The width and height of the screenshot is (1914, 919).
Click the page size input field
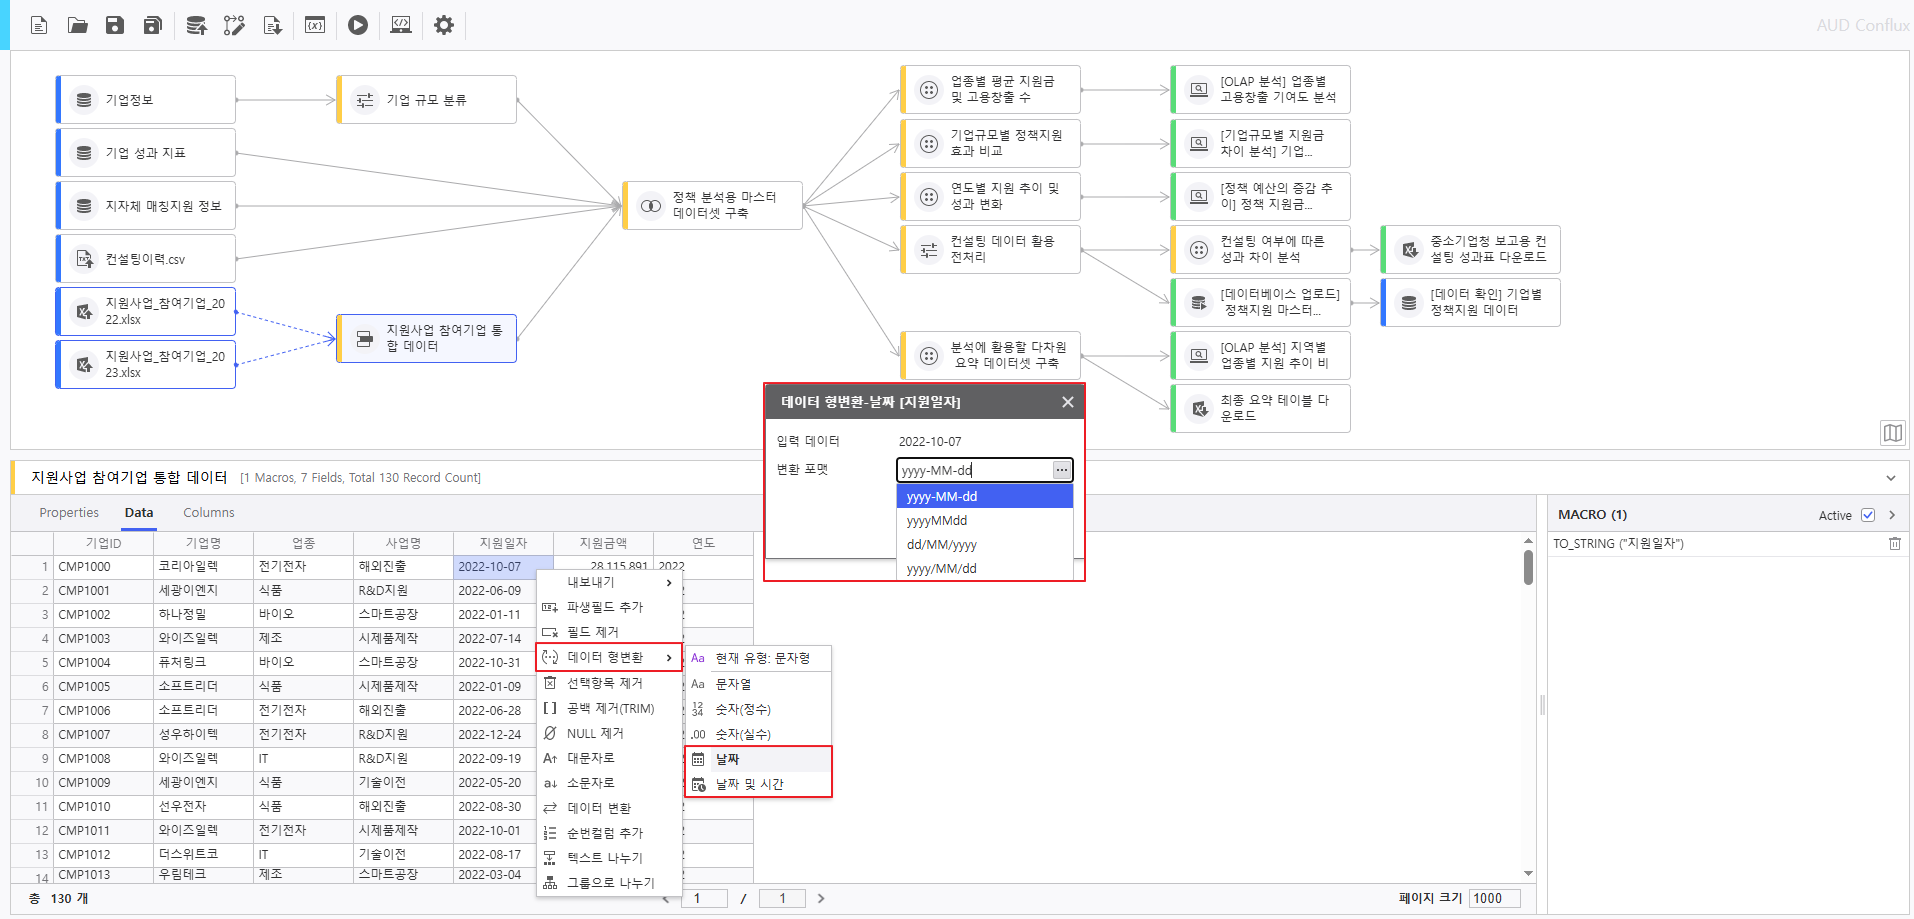1494,898
